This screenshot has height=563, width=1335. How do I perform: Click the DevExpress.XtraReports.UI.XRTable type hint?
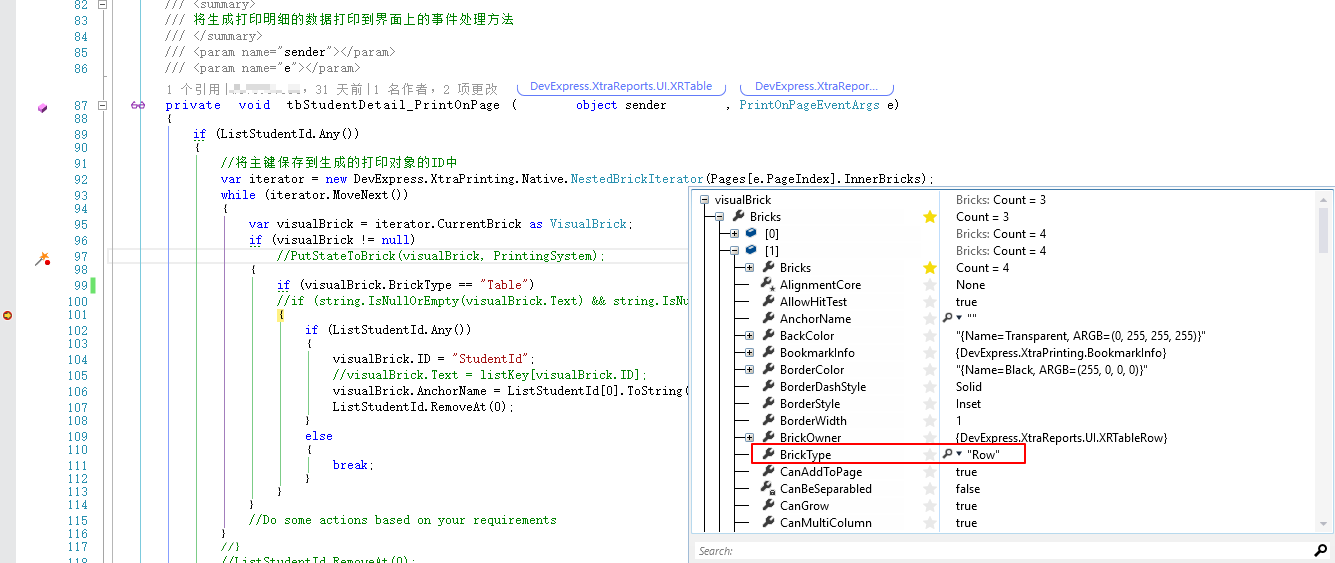coord(620,87)
